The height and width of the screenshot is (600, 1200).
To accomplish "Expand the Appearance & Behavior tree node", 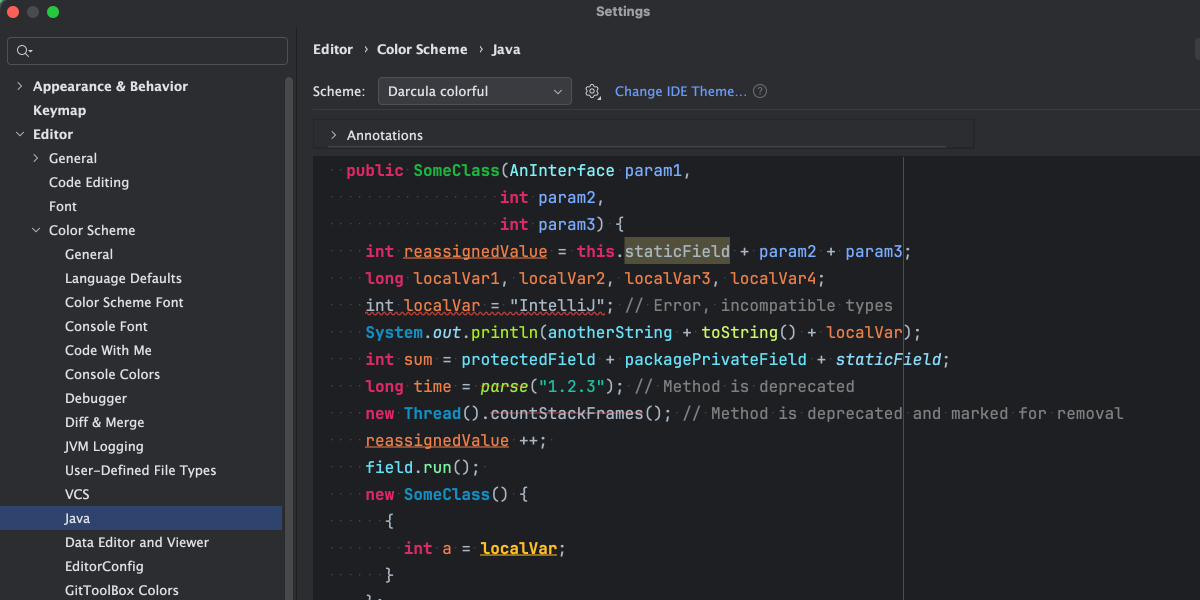I will (x=19, y=85).
